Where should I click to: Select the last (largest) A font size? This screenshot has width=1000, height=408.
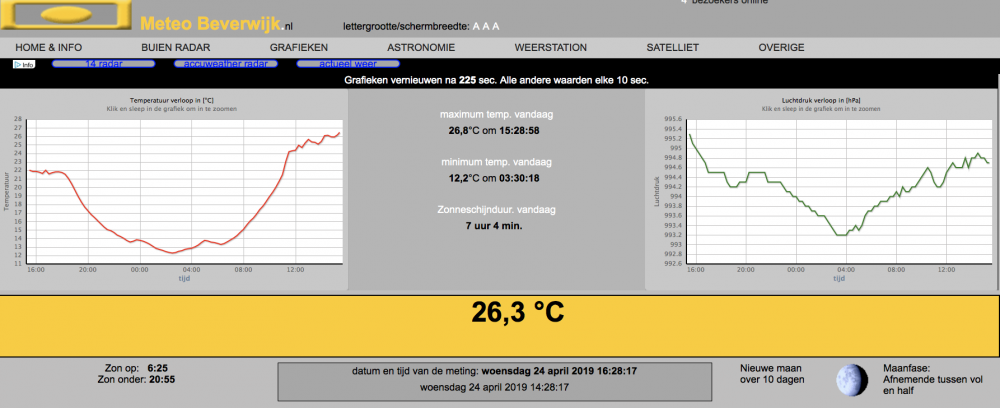496,26
